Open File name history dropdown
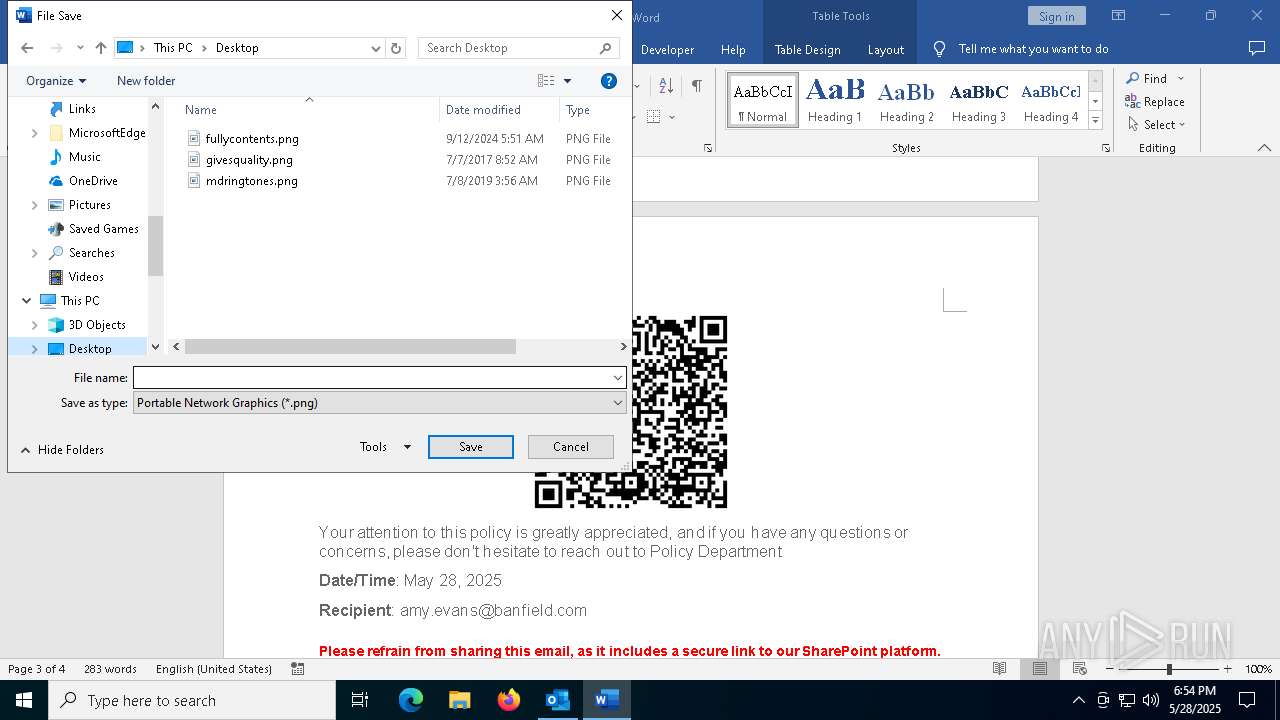This screenshot has width=1280, height=720. pyautogui.click(x=618, y=378)
